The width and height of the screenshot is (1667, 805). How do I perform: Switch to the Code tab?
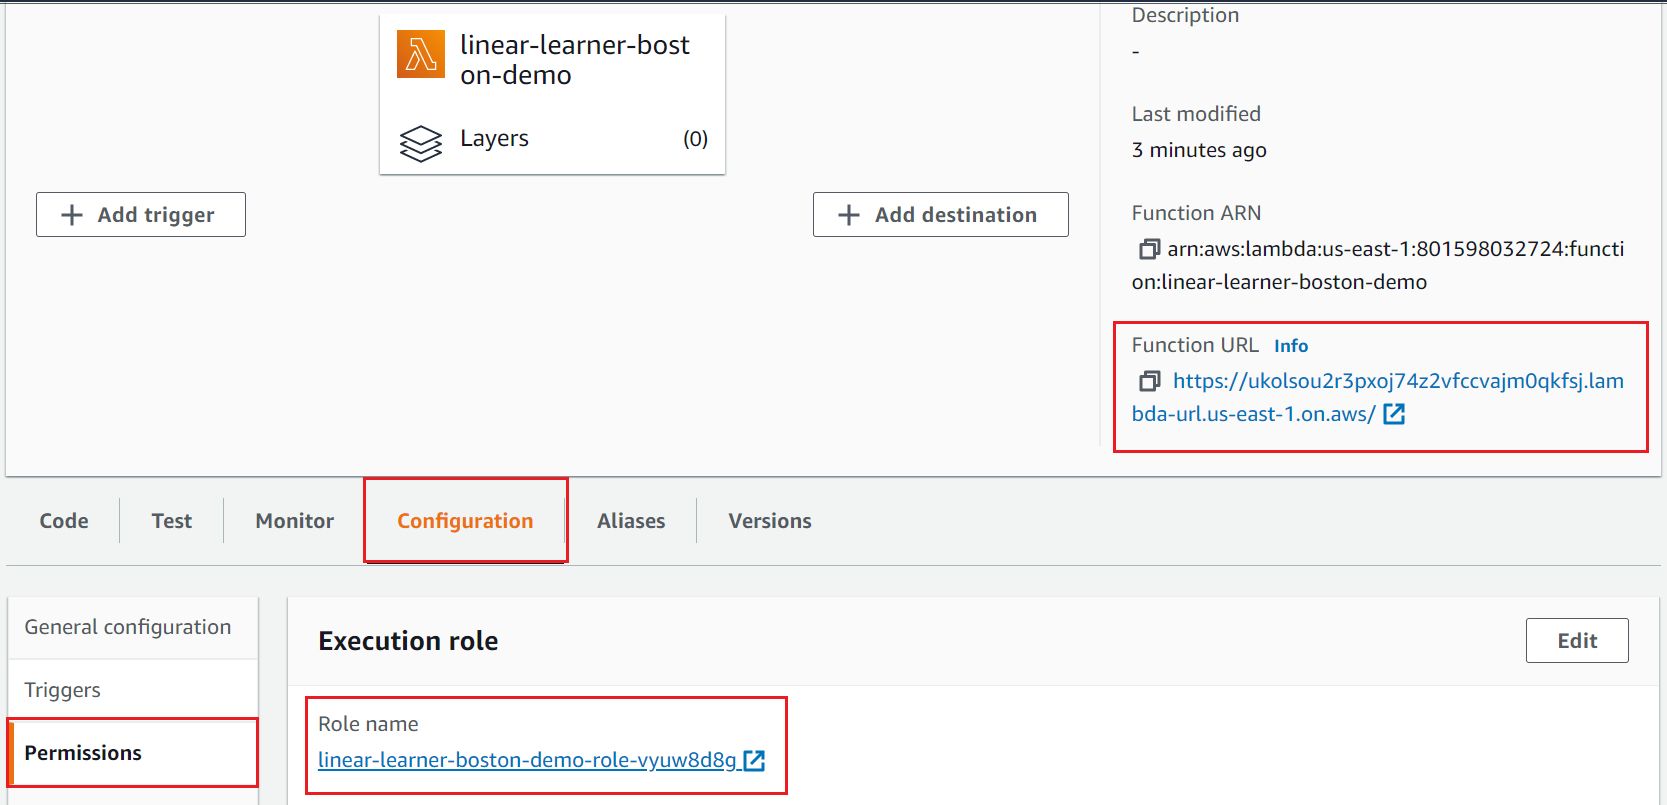point(64,521)
